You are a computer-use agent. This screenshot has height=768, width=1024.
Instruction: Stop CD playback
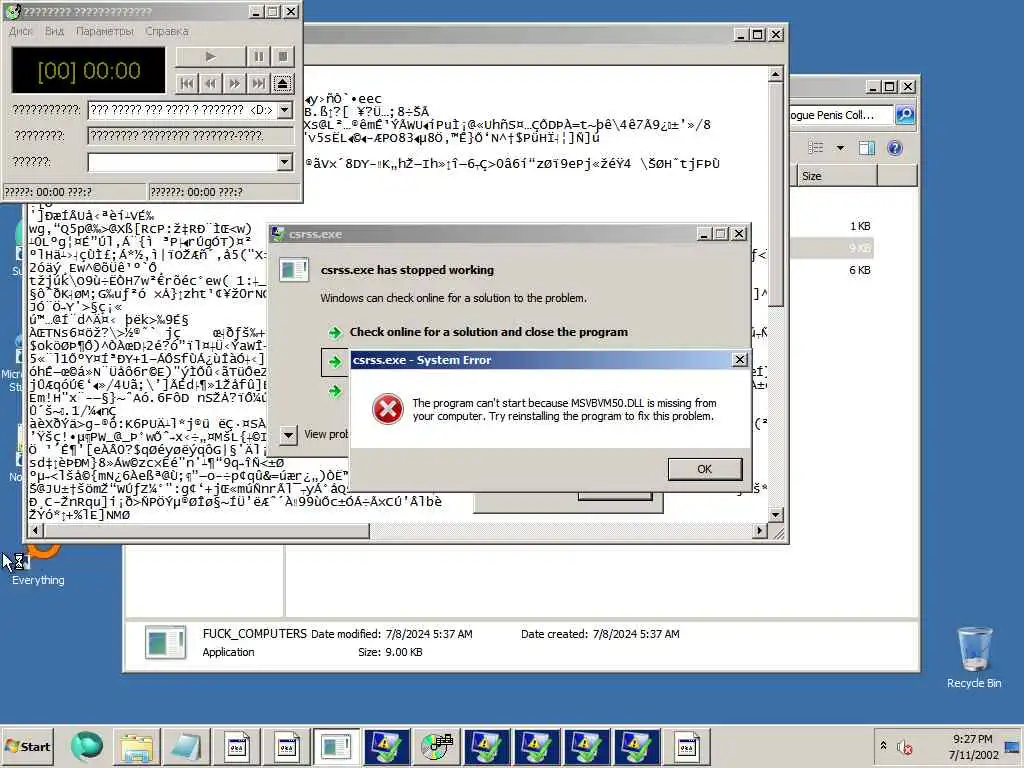pos(282,57)
